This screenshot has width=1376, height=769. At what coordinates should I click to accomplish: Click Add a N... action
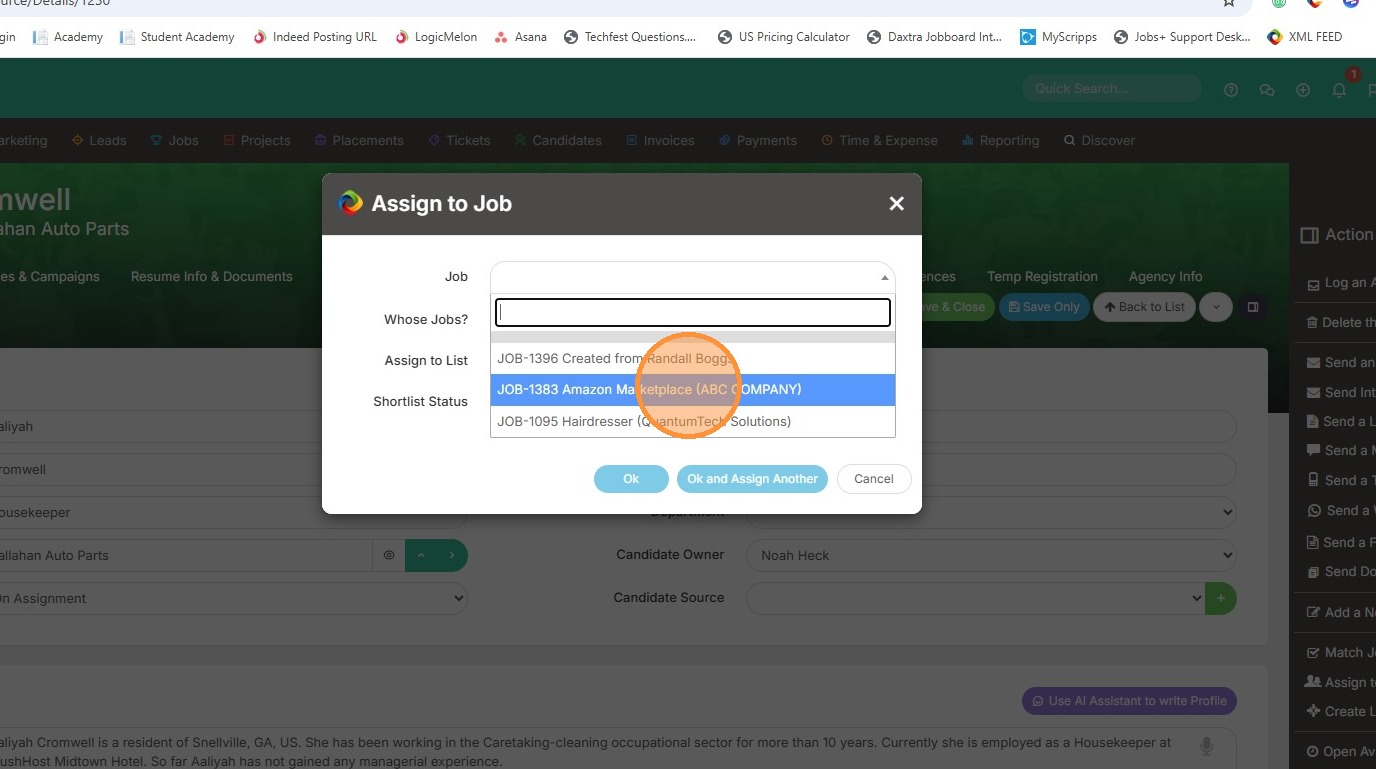click(x=1341, y=612)
